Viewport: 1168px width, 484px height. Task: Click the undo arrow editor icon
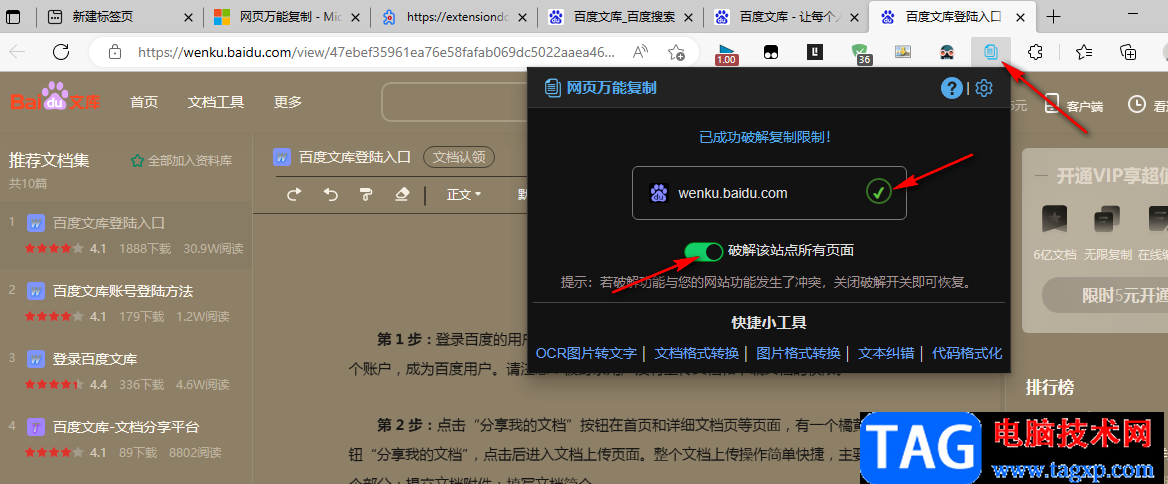point(331,195)
